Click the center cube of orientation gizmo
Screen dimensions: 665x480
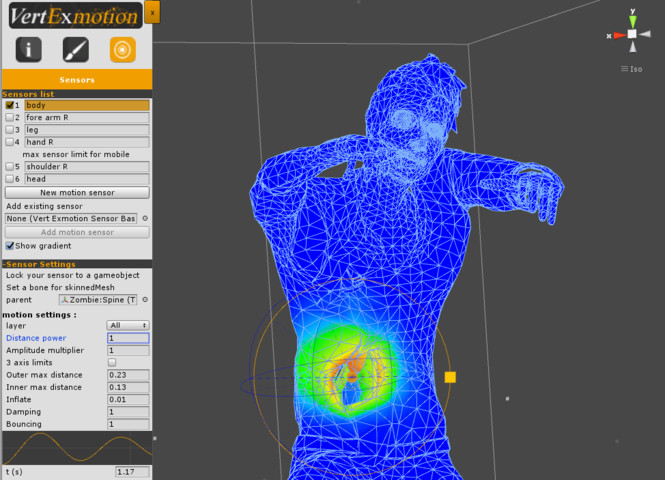[632, 34]
